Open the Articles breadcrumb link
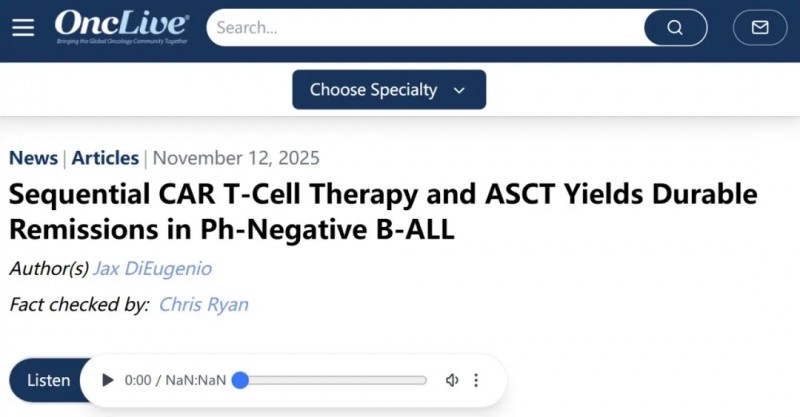800x417 pixels. pos(105,157)
